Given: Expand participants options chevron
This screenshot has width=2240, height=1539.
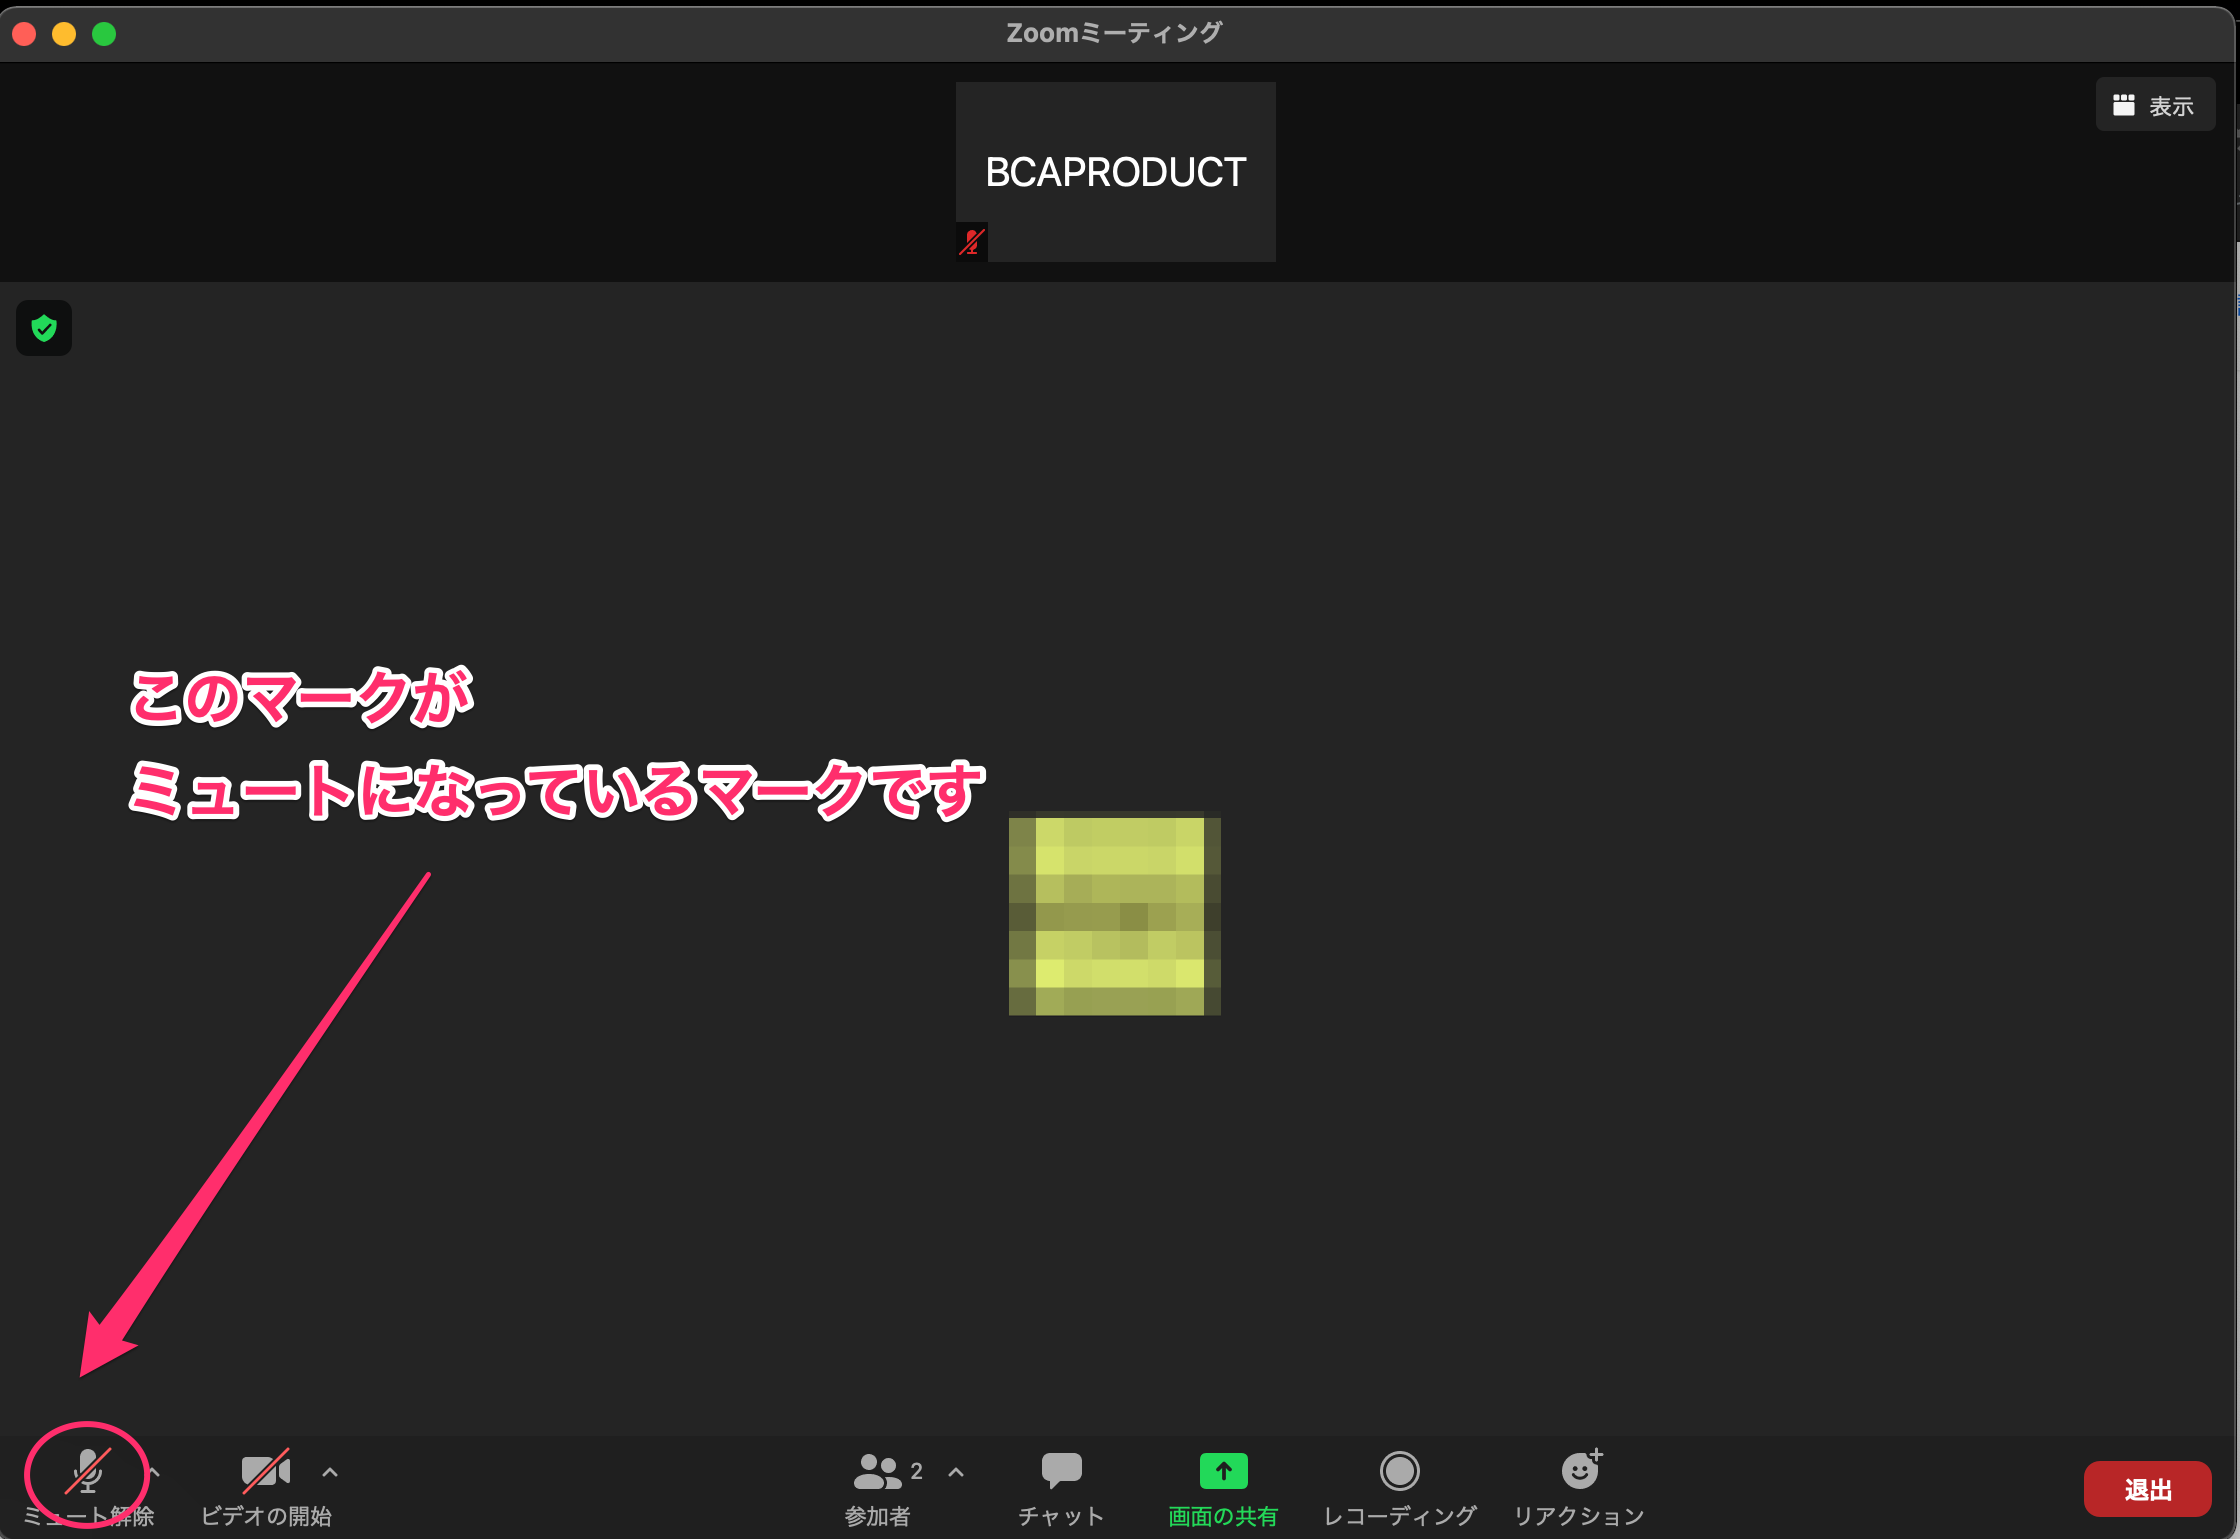Looking at the screenshot, I should (956, 1472).
